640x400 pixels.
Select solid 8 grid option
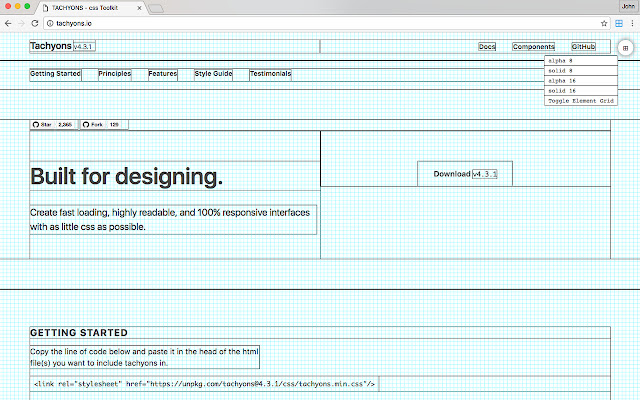(581, 71)
